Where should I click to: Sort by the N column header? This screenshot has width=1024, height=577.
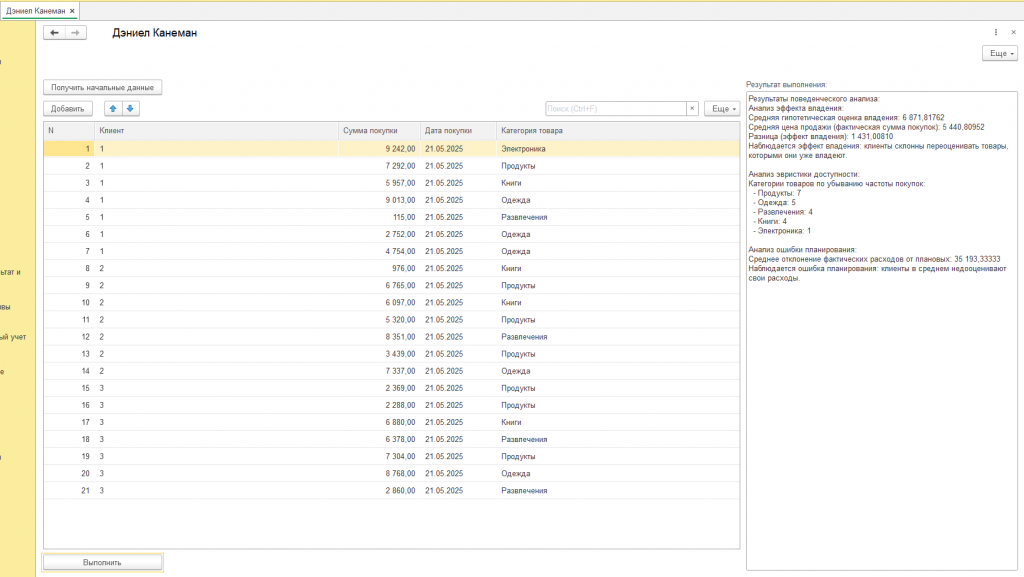point(69,131)
